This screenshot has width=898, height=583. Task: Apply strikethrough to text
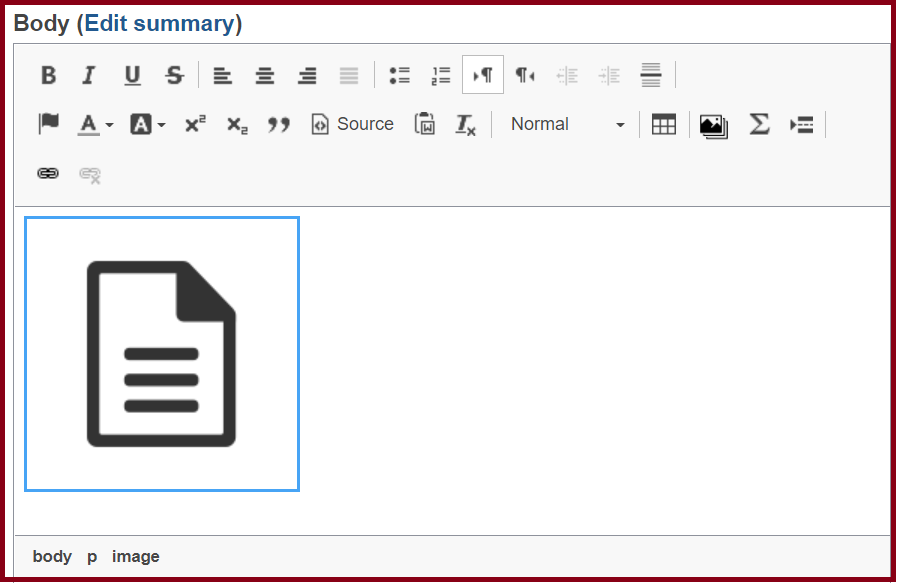coord(174,75)
